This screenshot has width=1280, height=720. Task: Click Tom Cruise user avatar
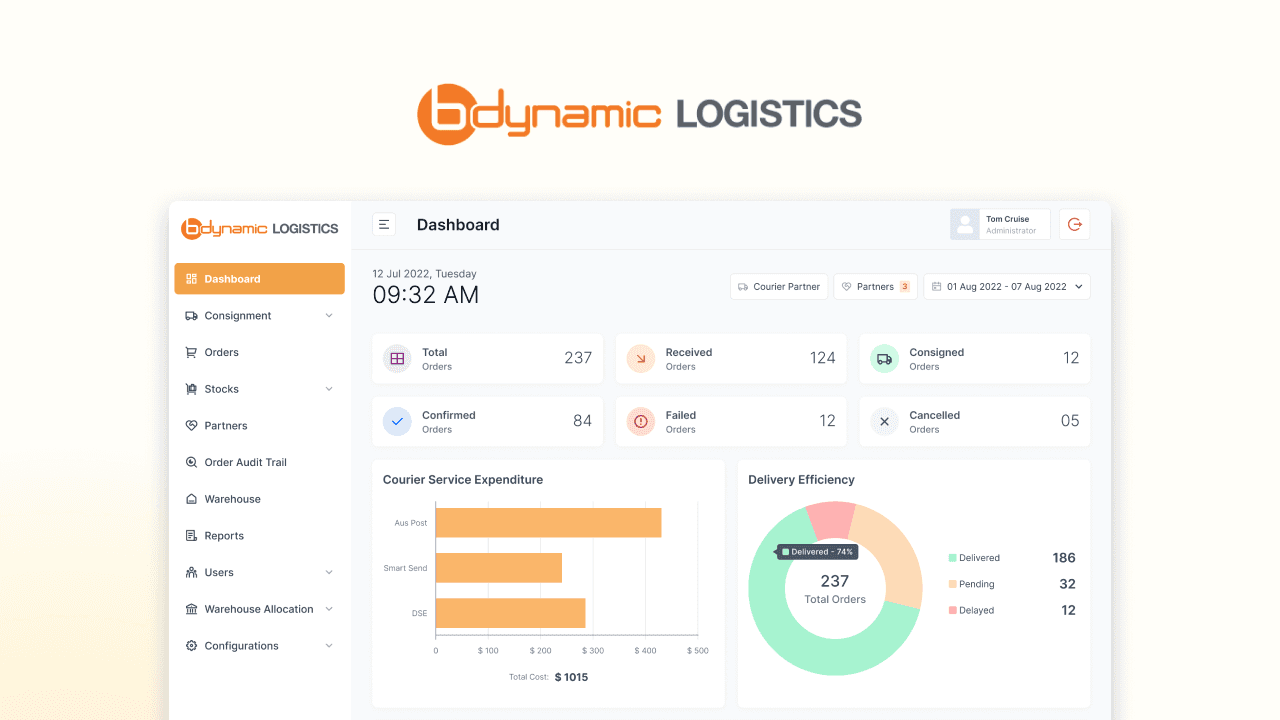click(x=965, y=225)
